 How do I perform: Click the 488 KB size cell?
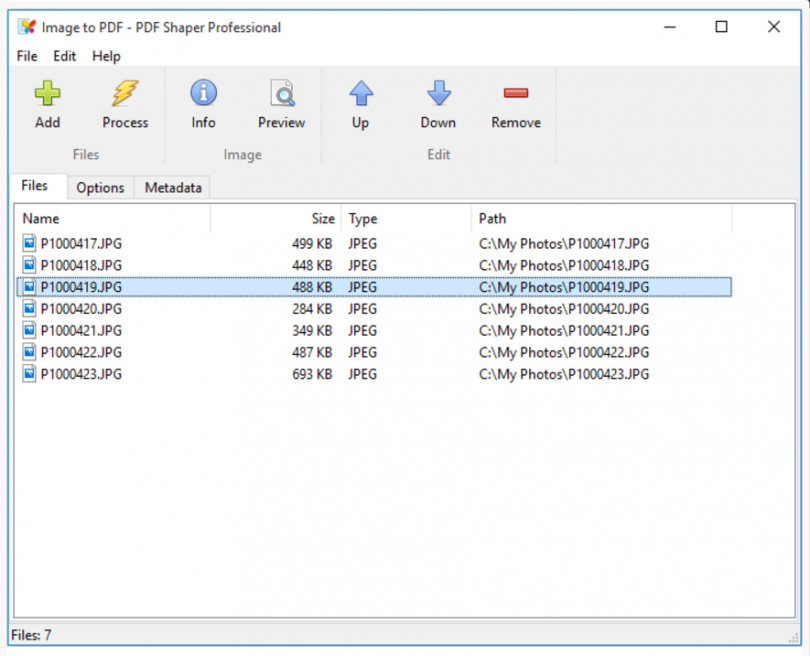312,287
